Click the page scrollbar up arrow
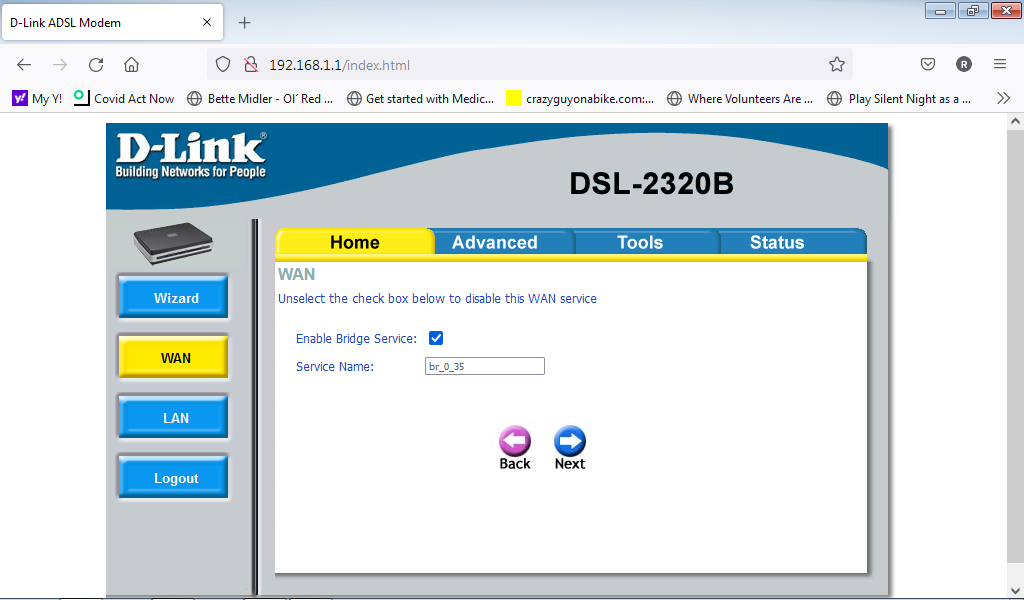Viewport: 1024px width, 600px height. [1015, 121]
